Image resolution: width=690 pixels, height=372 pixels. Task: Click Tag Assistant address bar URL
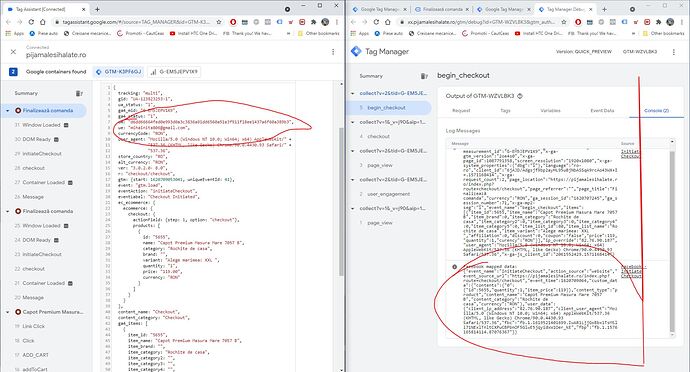click(x=136, y=22)
